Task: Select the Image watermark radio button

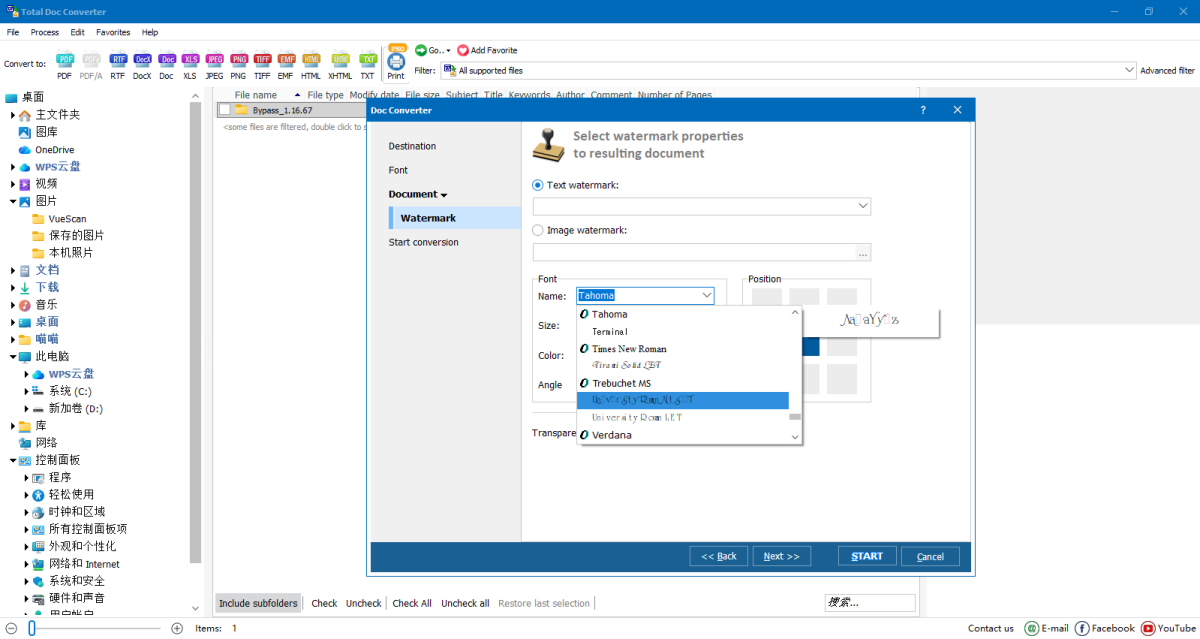Action: pos(538,230)
